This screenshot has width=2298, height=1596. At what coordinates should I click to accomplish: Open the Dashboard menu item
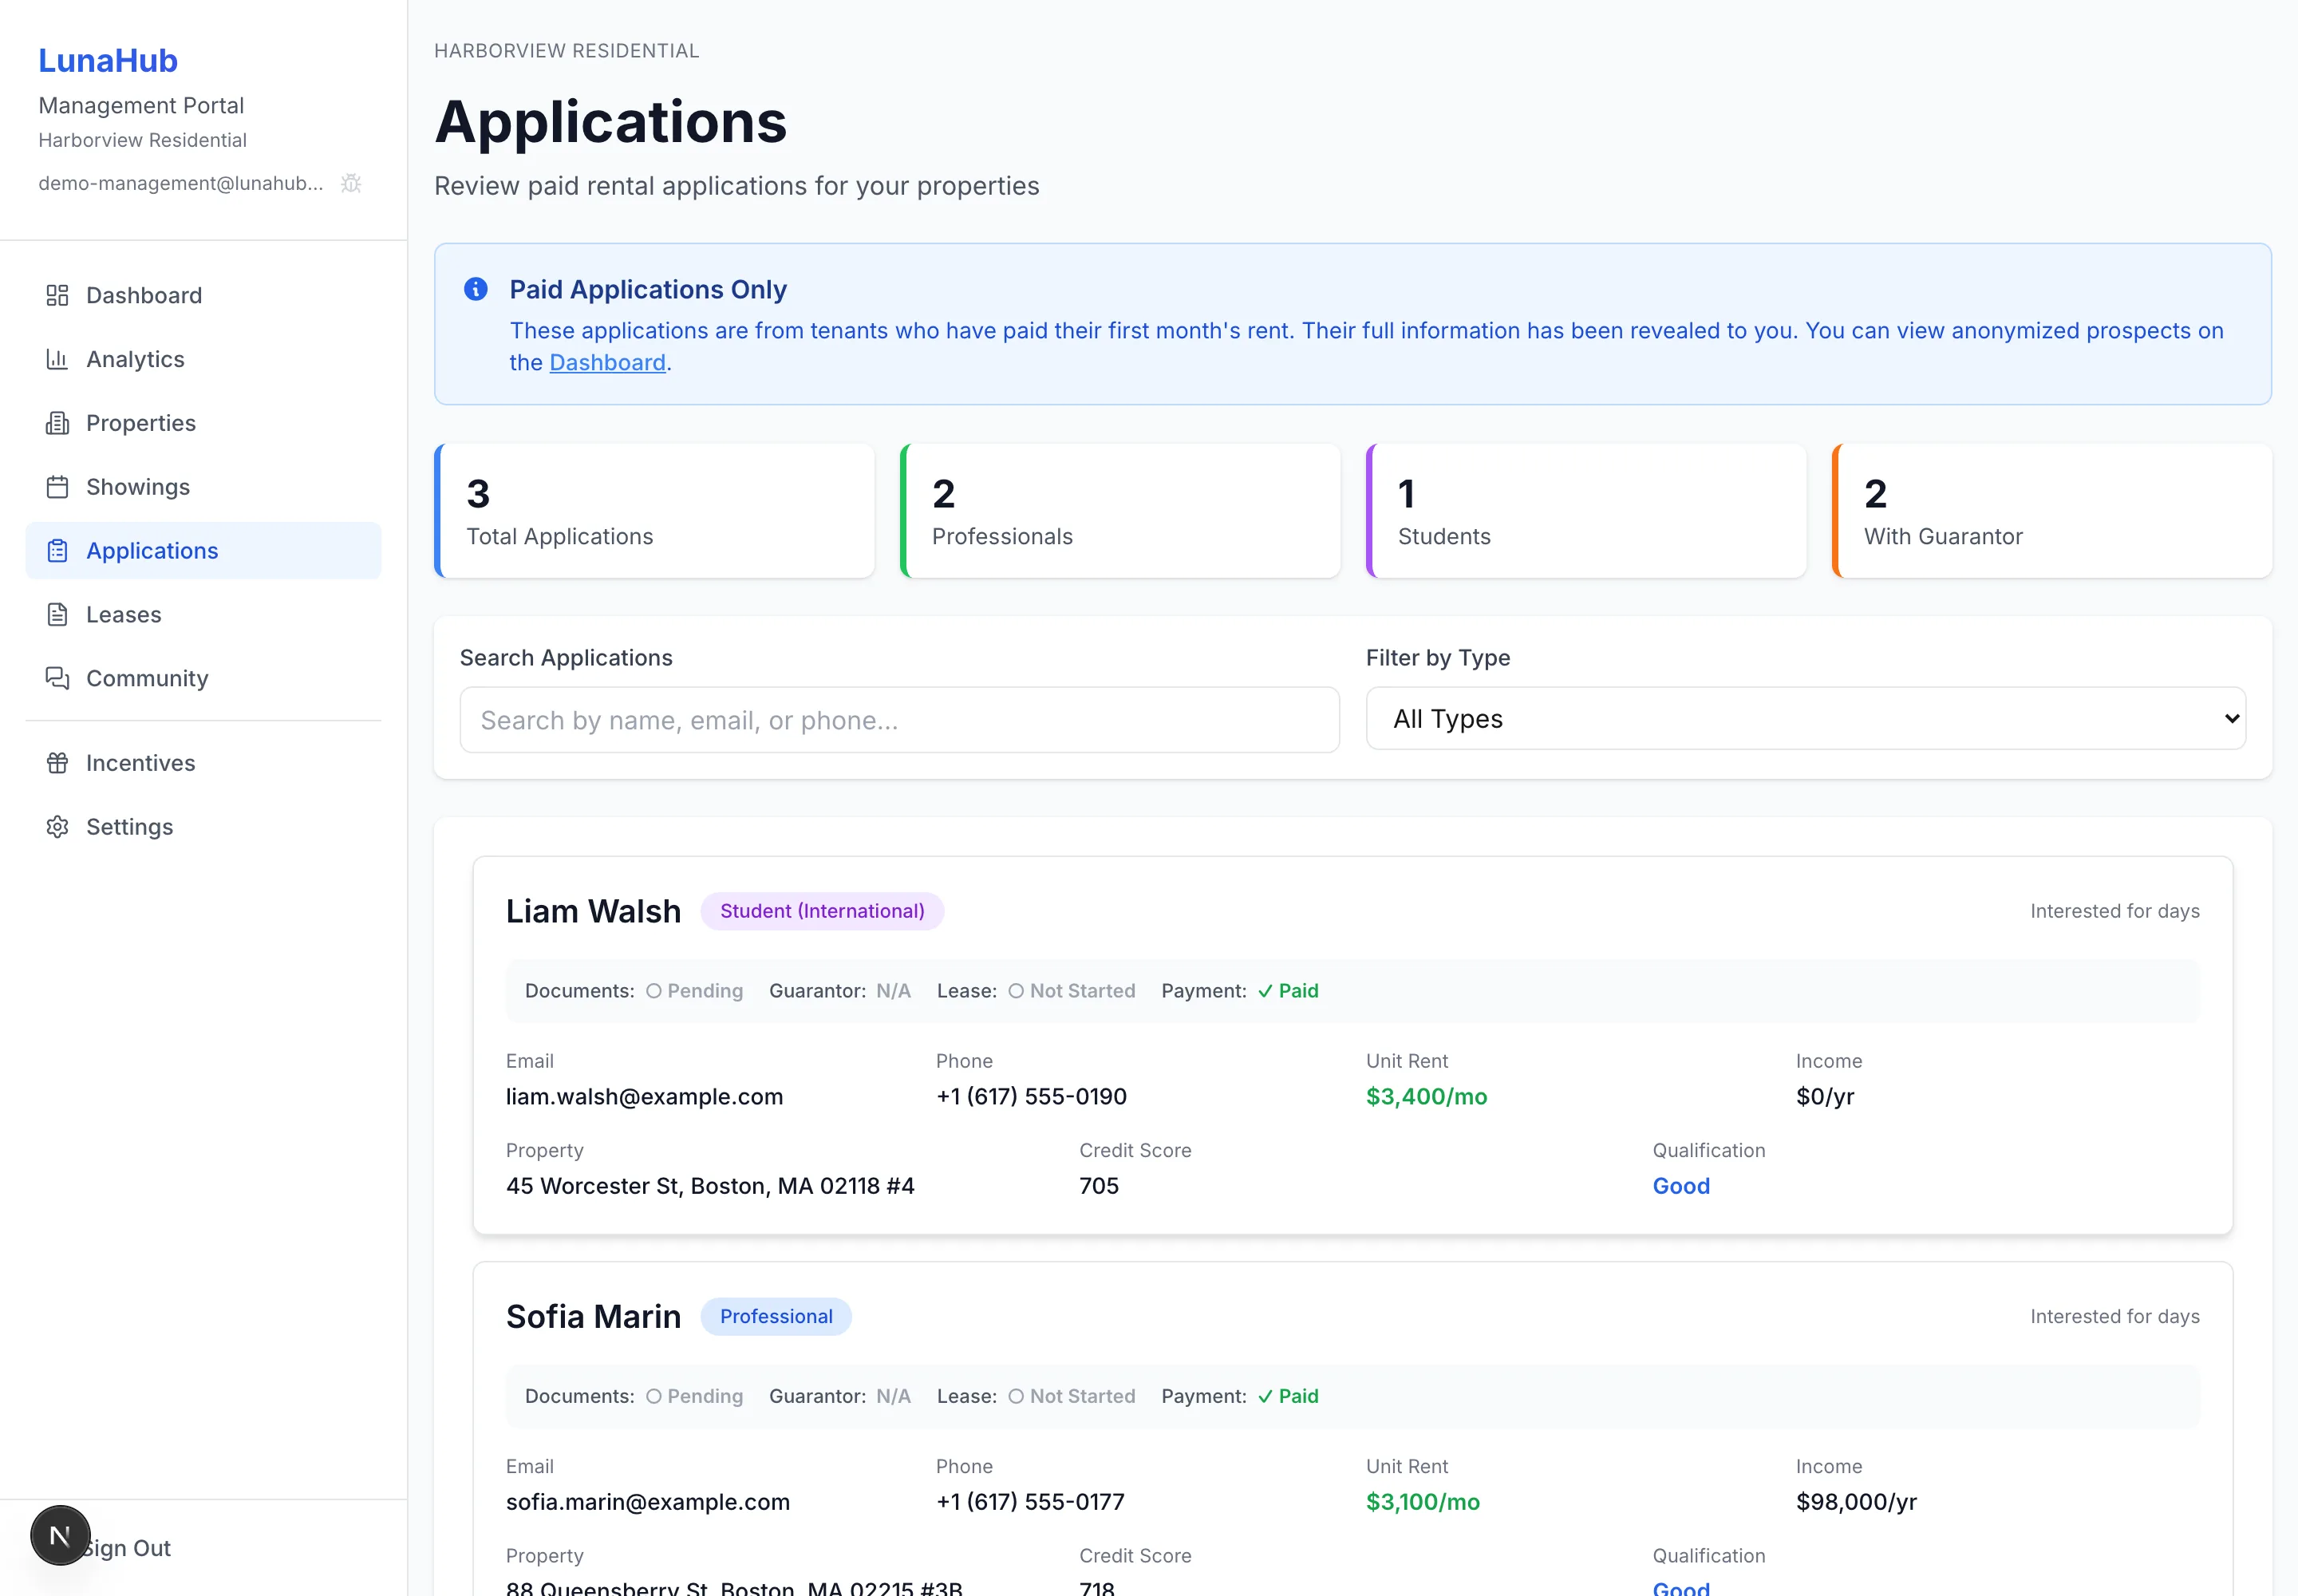pyautogui.click(x=203, y=295)
